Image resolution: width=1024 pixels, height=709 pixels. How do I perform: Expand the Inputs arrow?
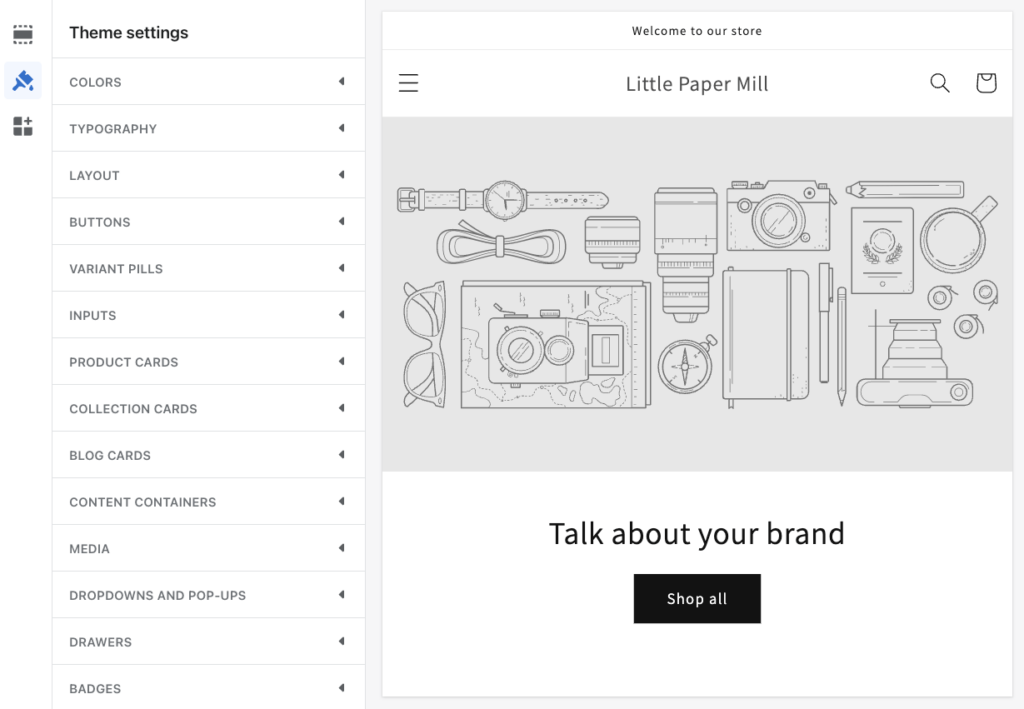(x=342, y=315)
